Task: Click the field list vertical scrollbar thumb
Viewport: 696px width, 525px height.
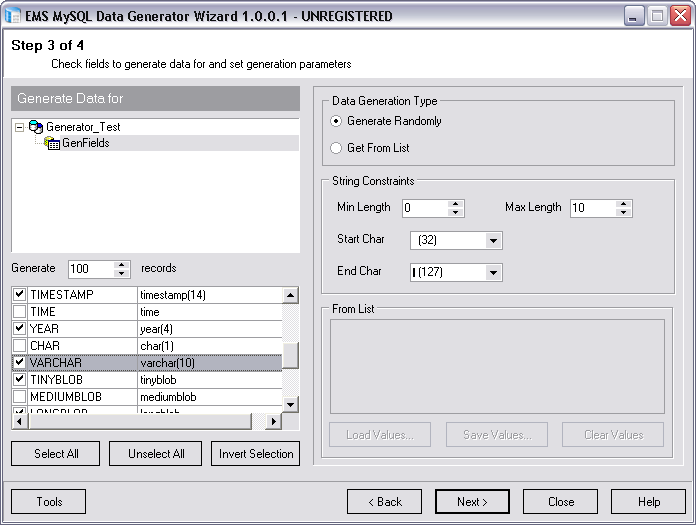Action: pos(290,355)
